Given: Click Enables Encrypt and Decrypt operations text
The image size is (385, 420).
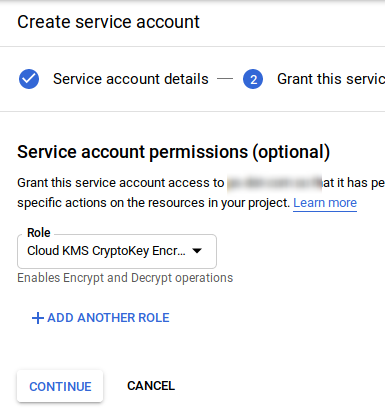Looking at the screenshot, I should (125, 278).
